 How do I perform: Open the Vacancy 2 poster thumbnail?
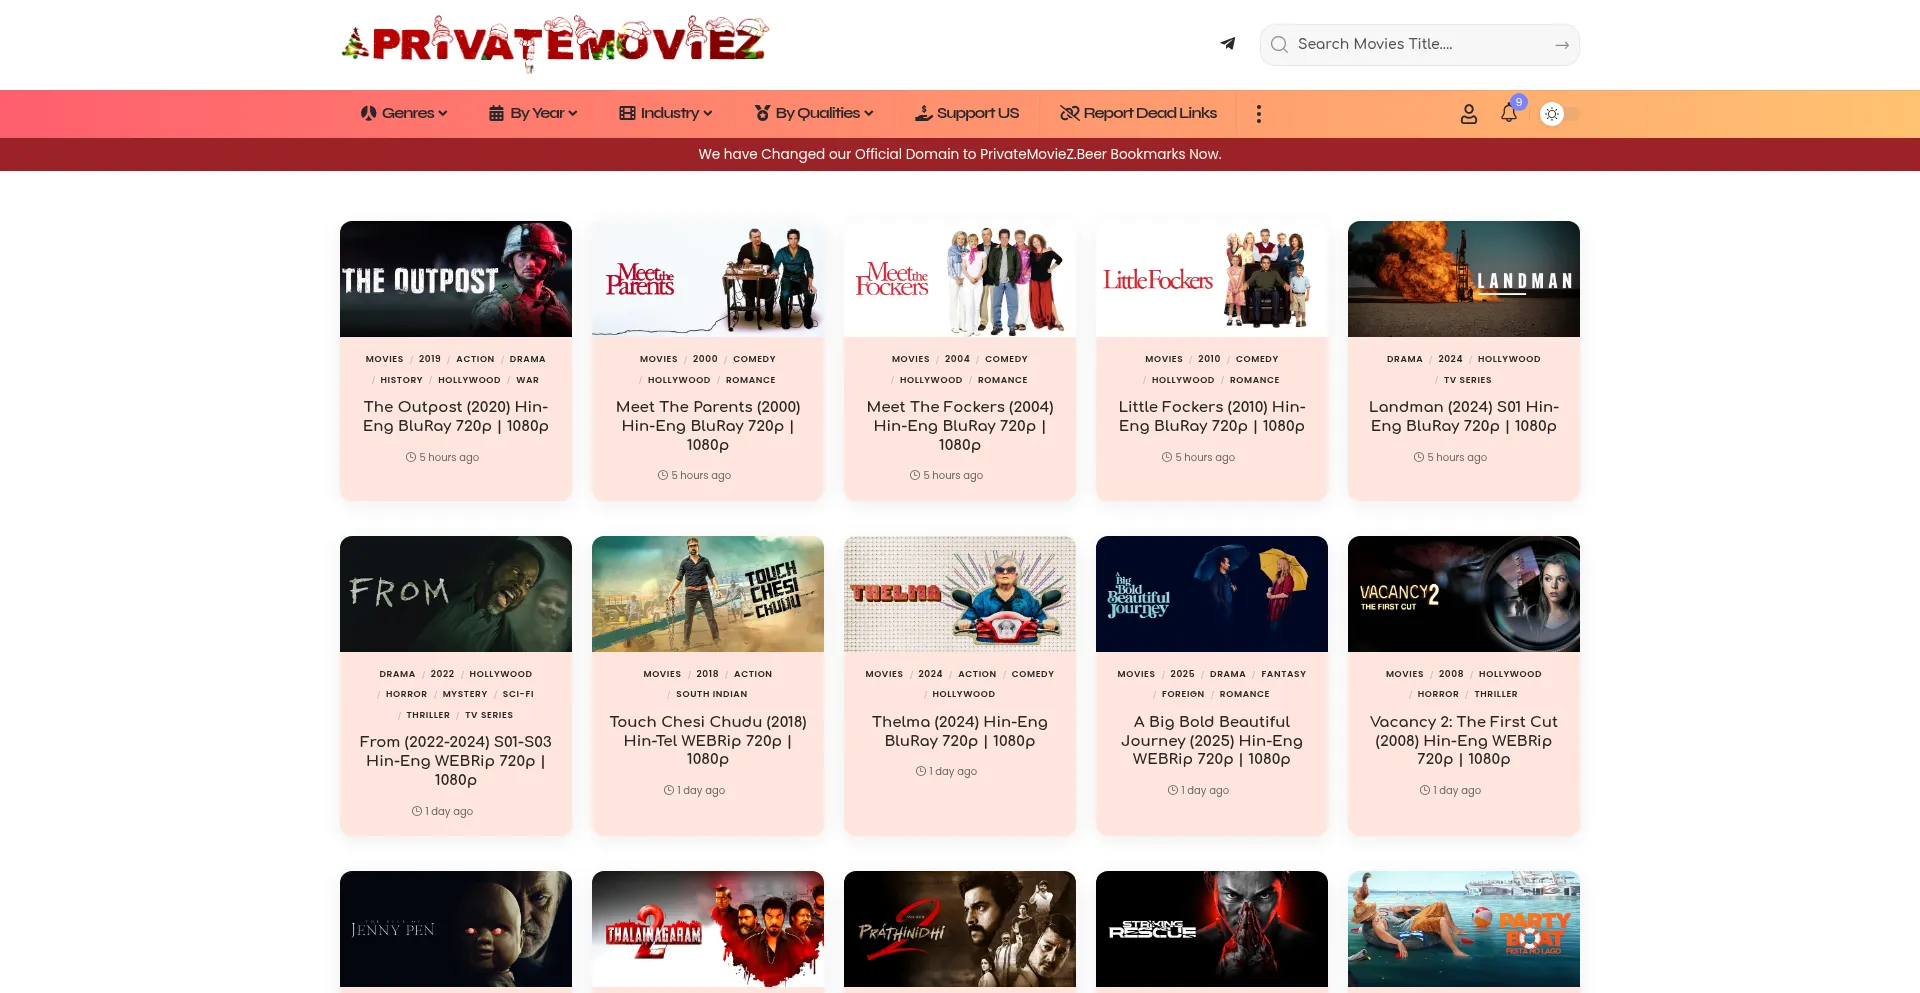[1464, 594]
